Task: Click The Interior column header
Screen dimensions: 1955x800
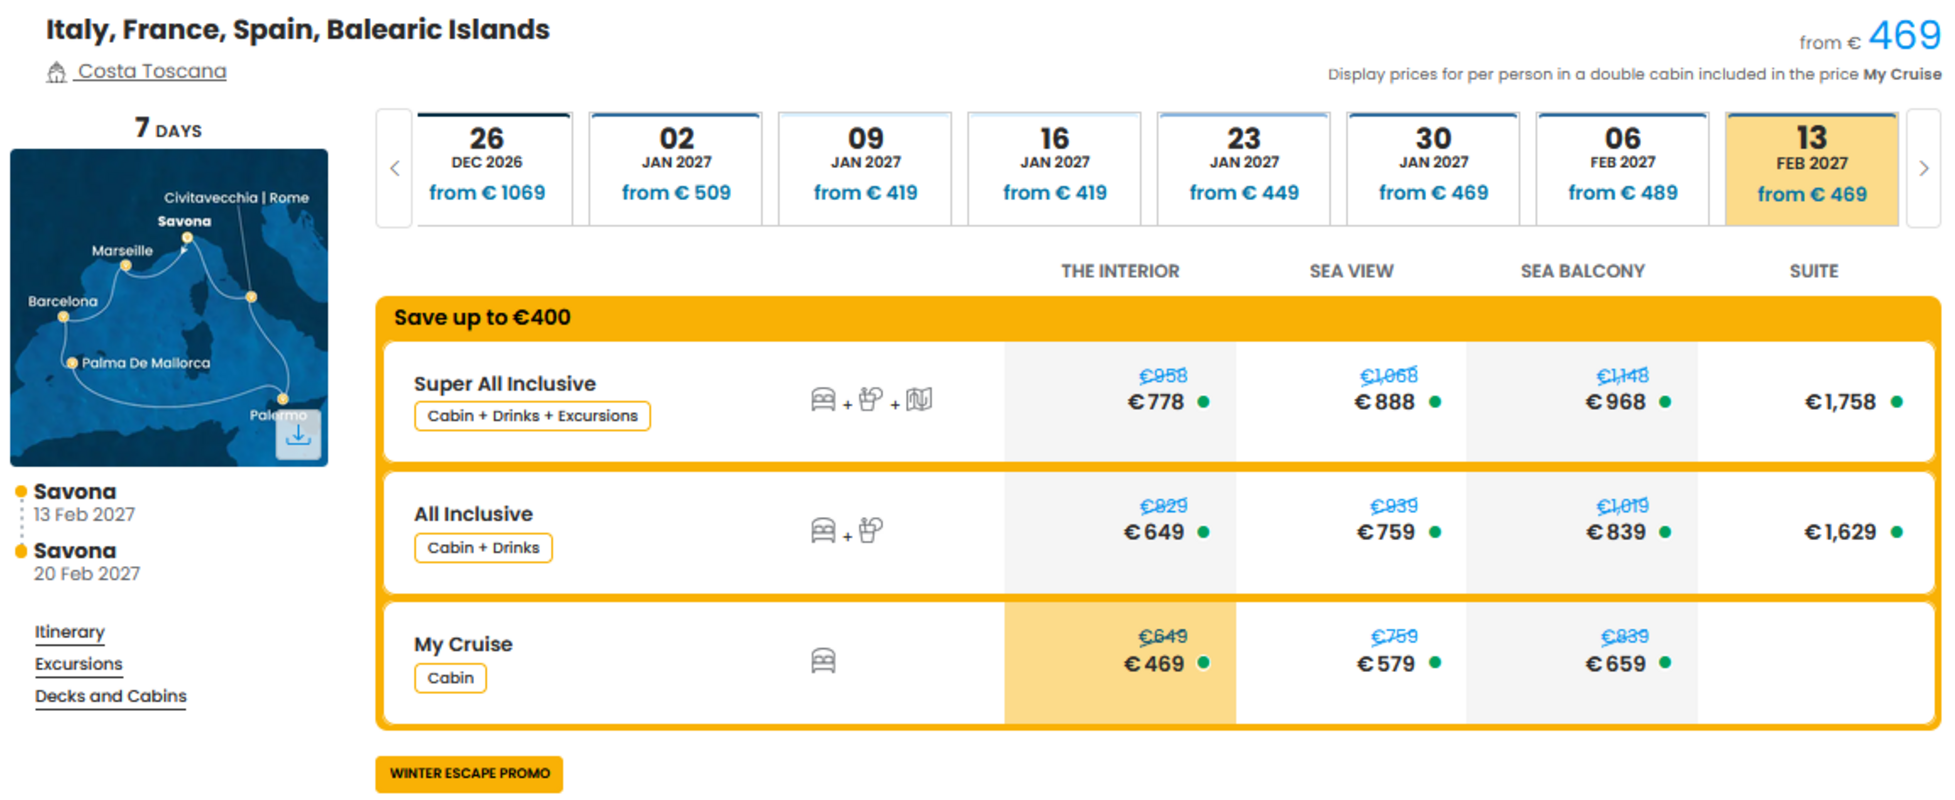Action: pyautogui.click(x=1120, y=271)
